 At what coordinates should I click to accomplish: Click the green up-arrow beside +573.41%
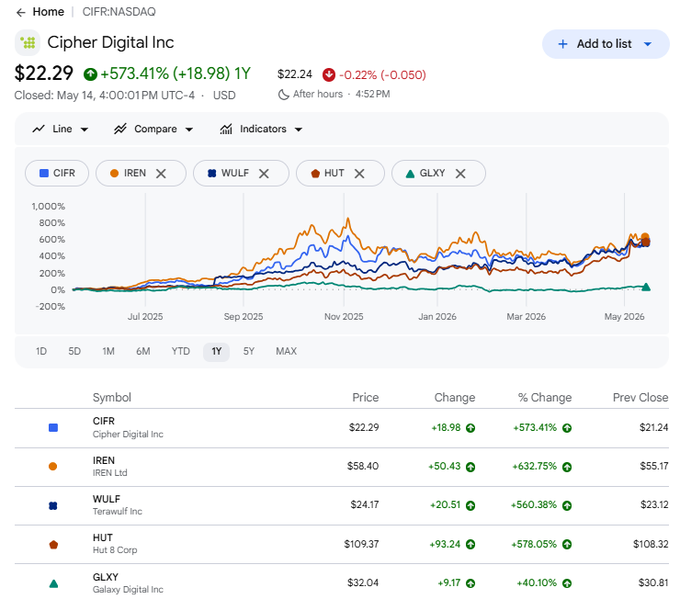(90, 74)
